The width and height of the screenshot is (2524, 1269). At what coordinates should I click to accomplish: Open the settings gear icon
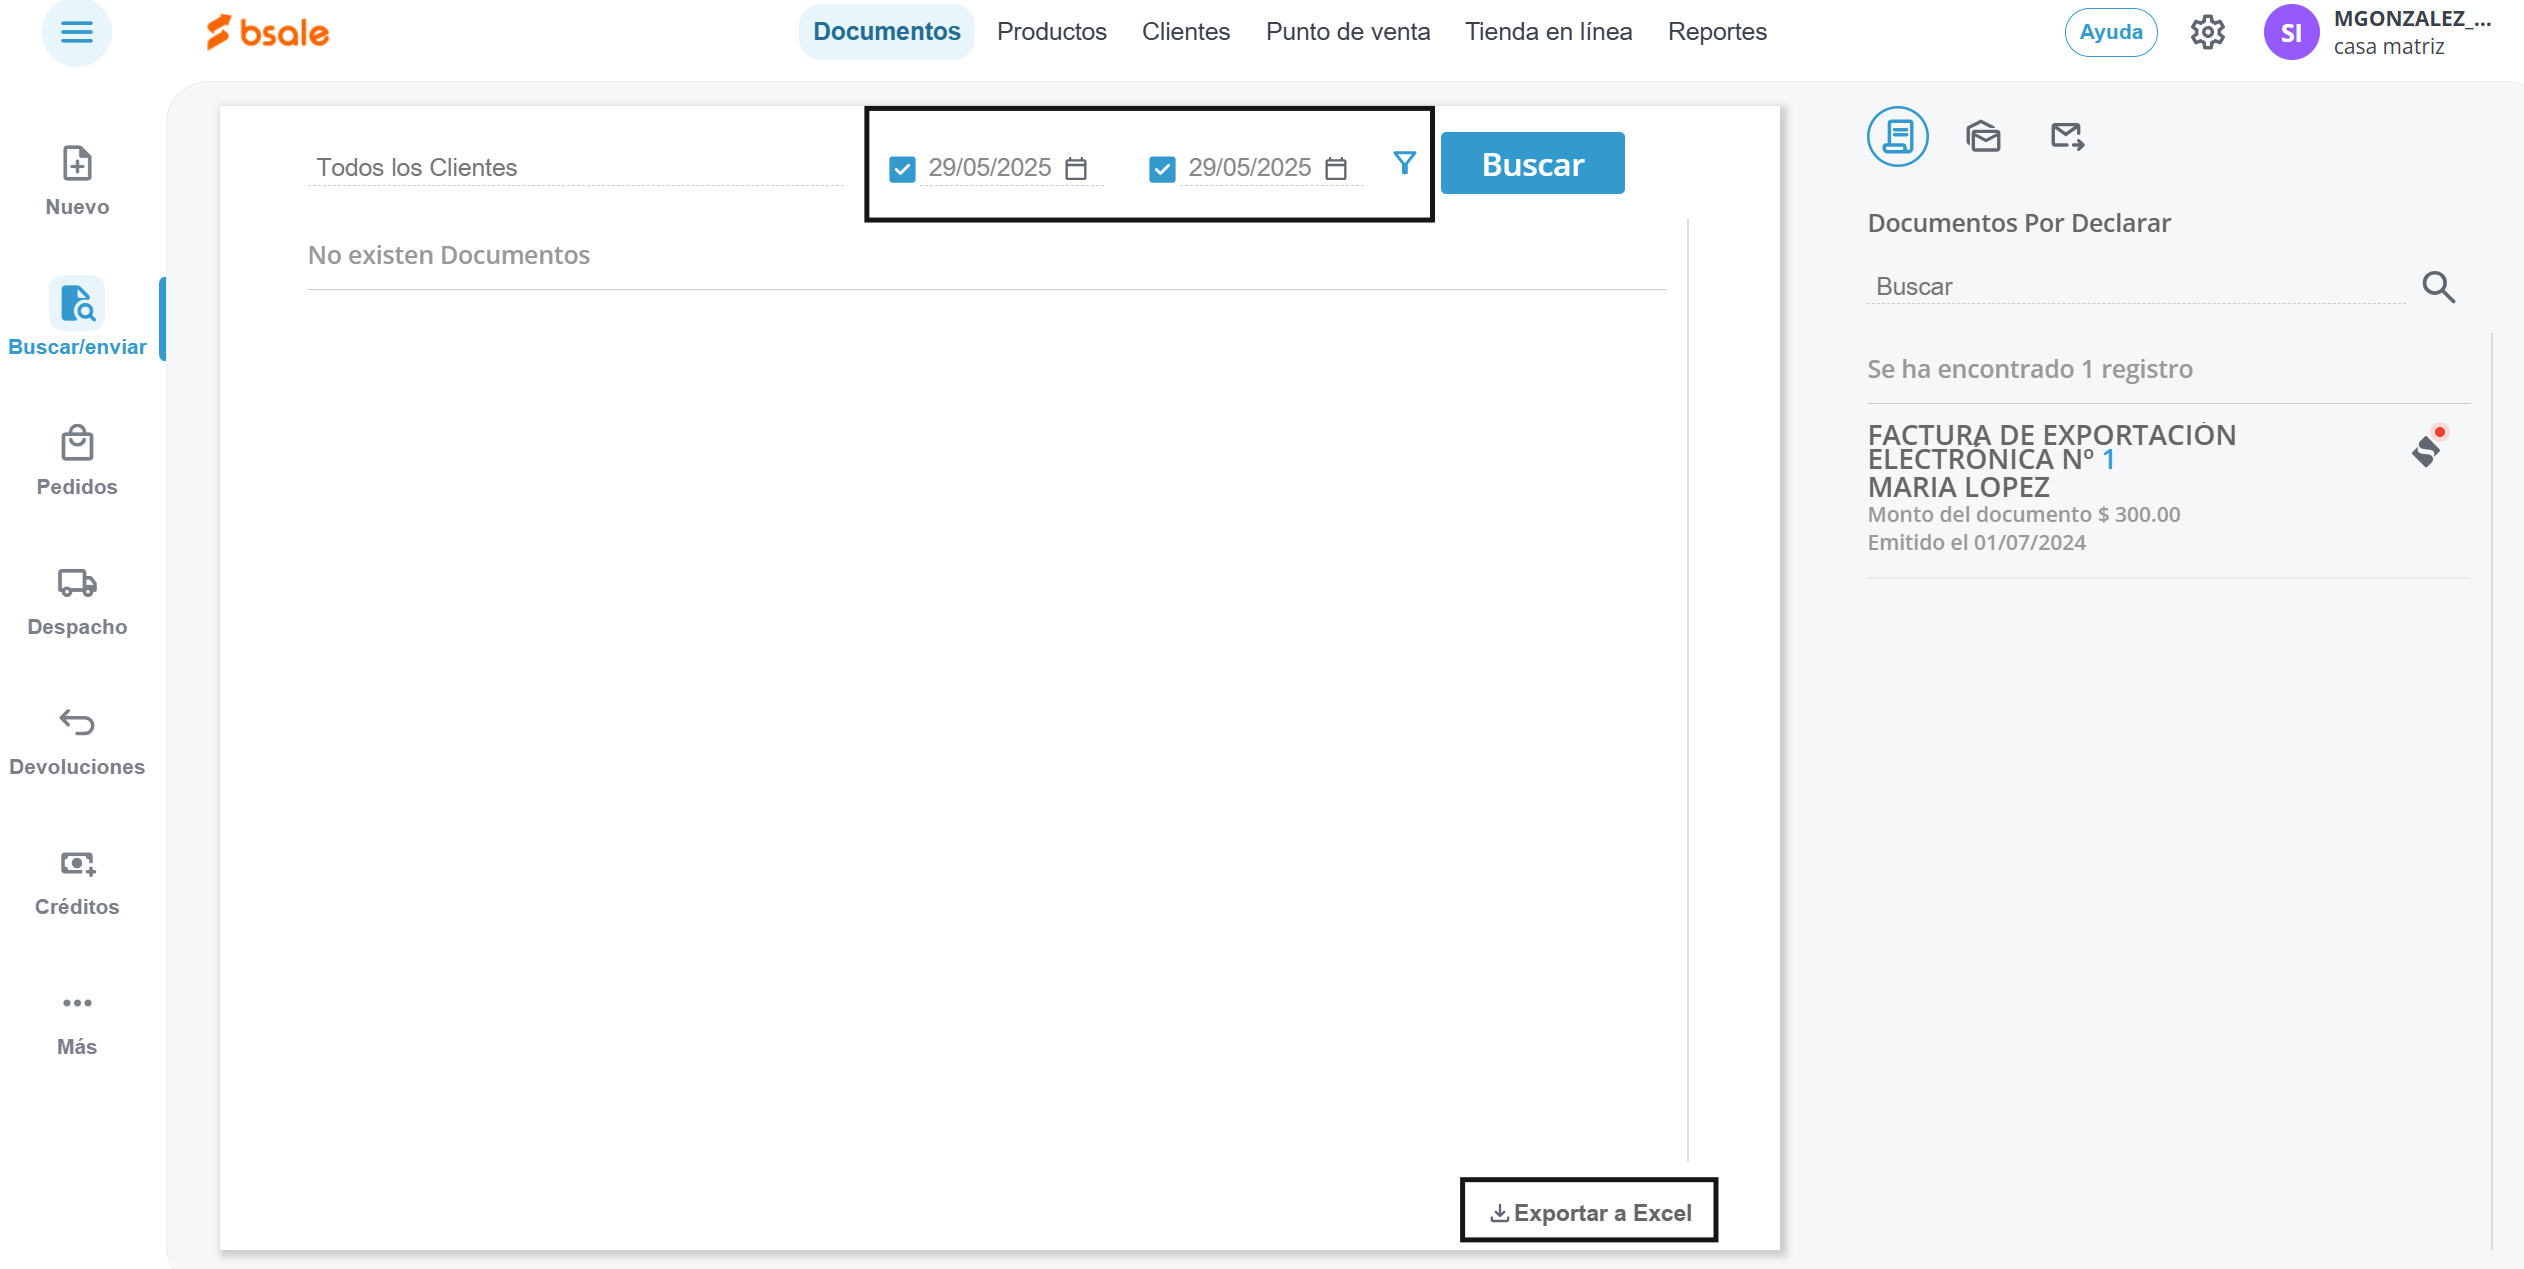coord(2207,32)
